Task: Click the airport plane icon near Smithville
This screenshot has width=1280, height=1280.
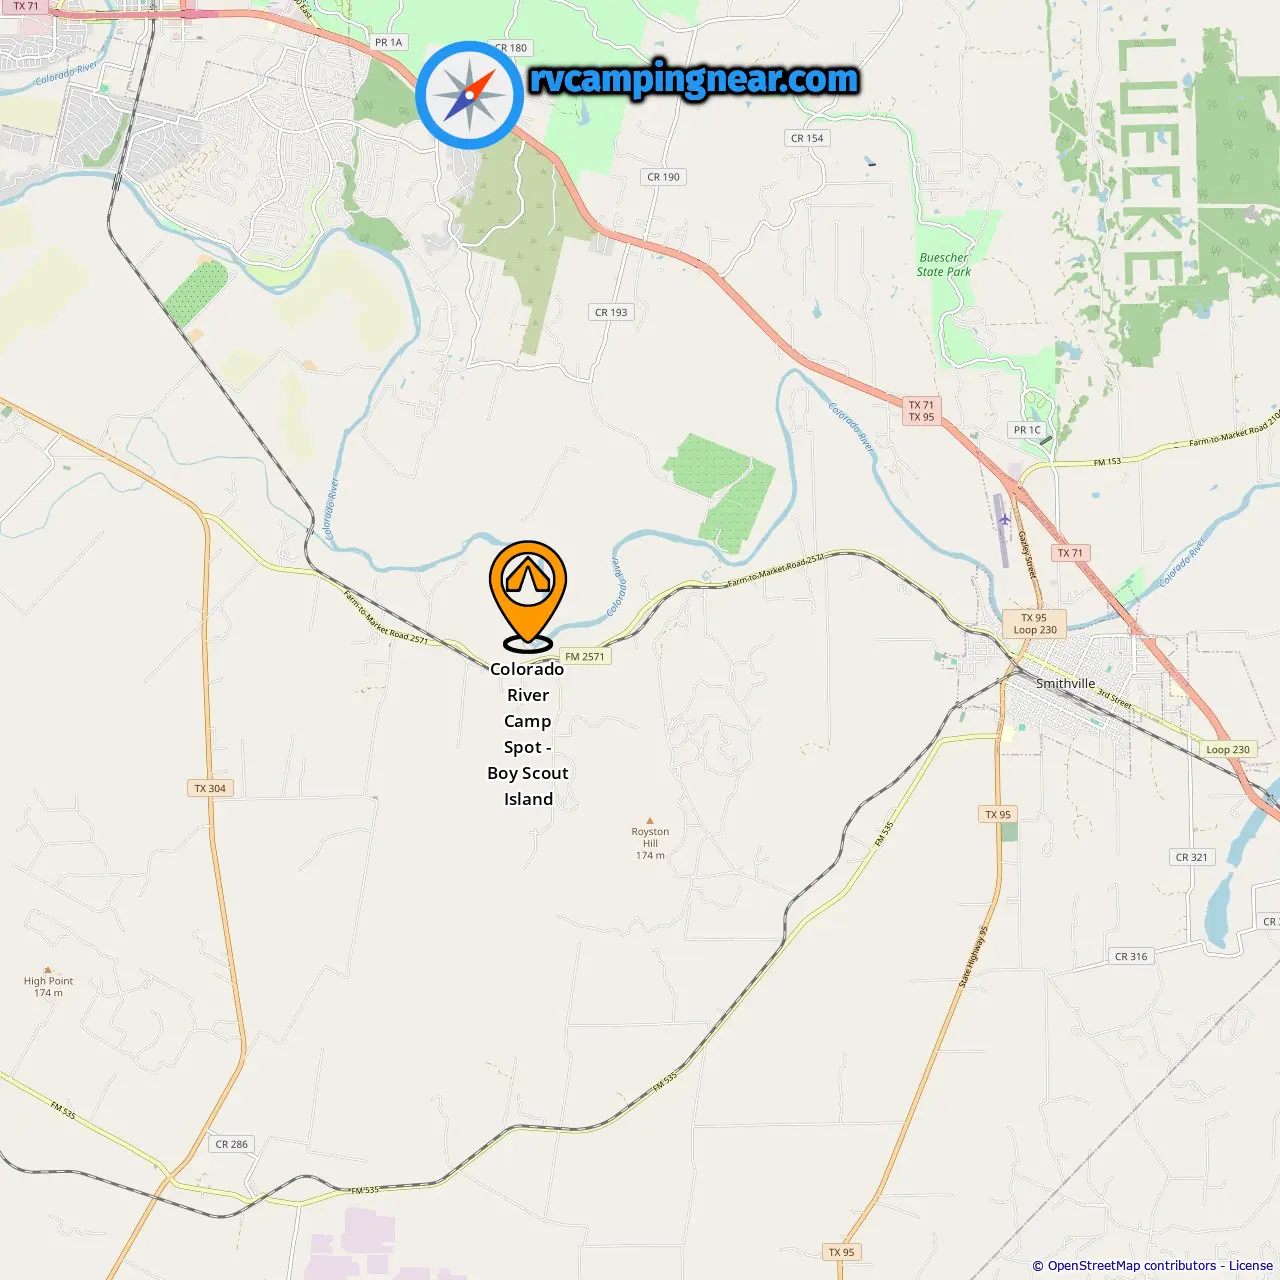Action: pyautogui.click(x=1005, y=520)
